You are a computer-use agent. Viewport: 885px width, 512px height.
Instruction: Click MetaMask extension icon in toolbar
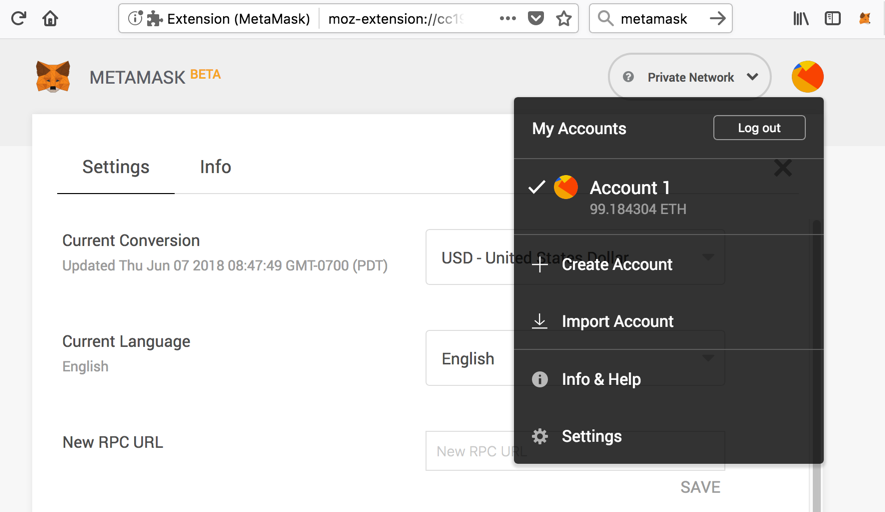(x=865, y=18)
